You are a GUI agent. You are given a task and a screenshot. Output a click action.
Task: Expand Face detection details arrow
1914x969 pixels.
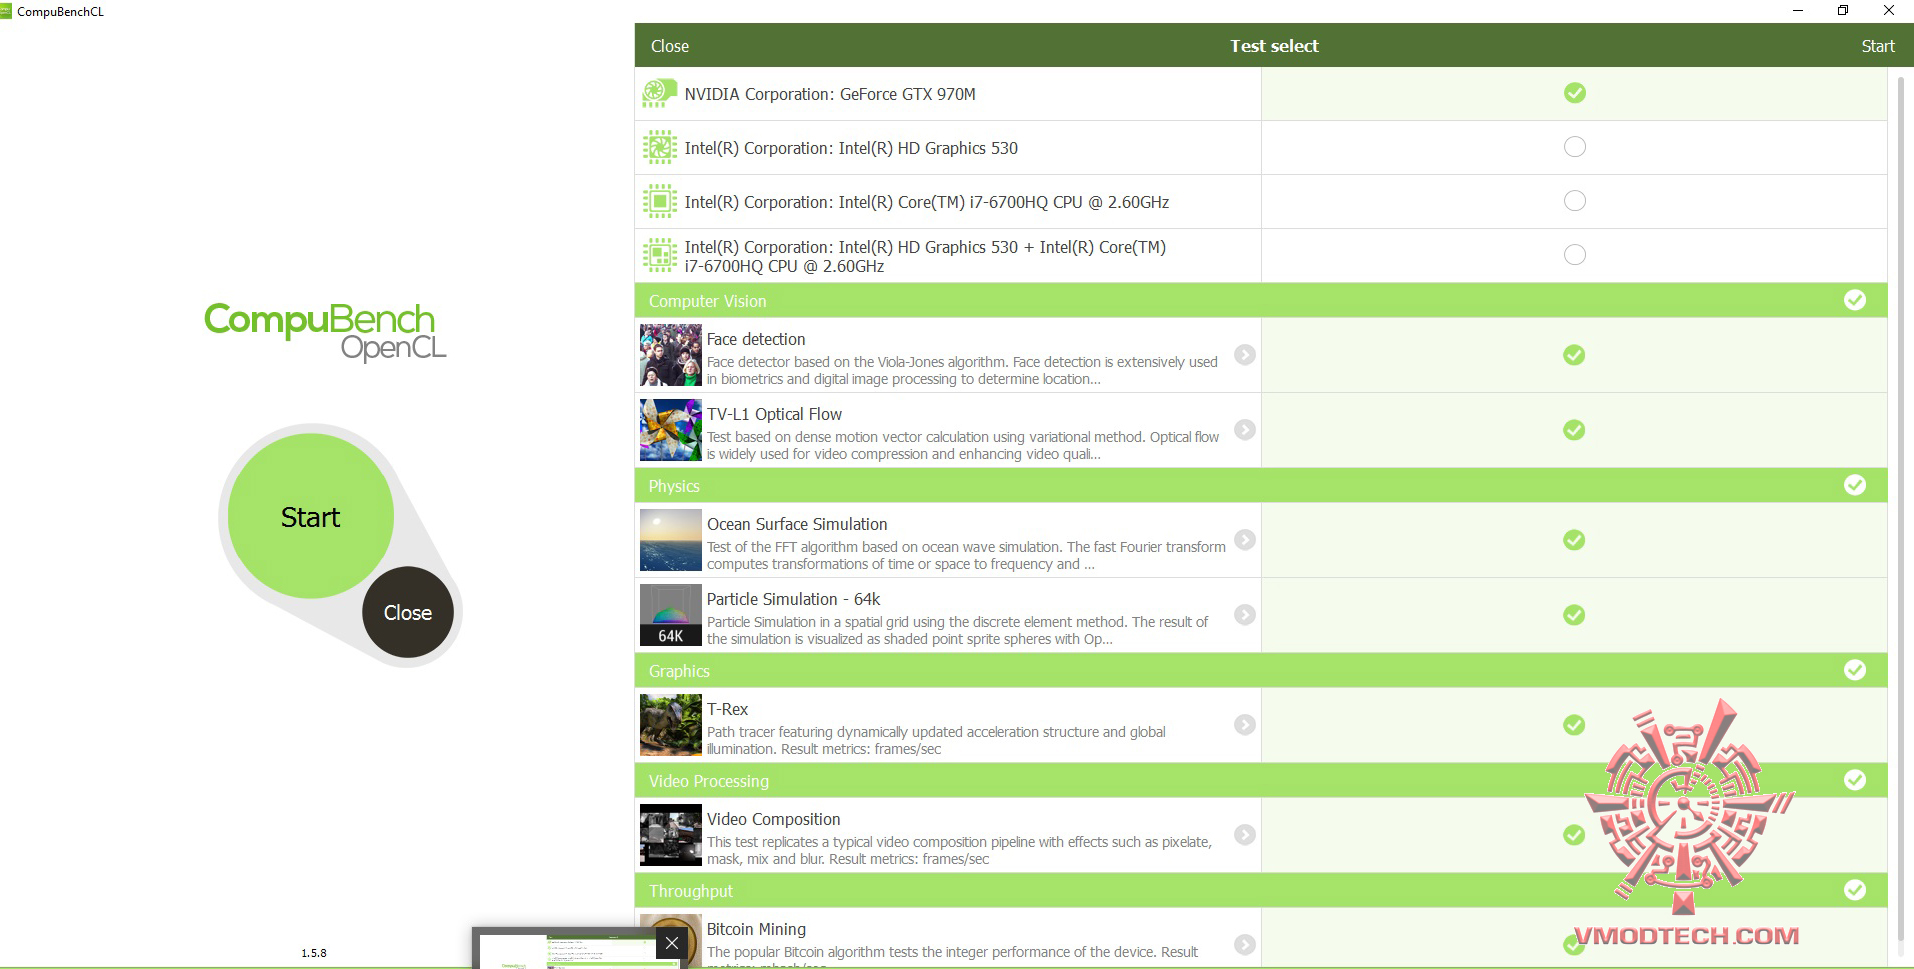coord(1245,355)
